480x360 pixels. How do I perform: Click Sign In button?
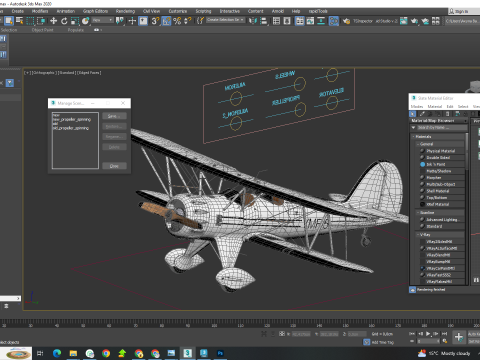click(x=461, y=11)
